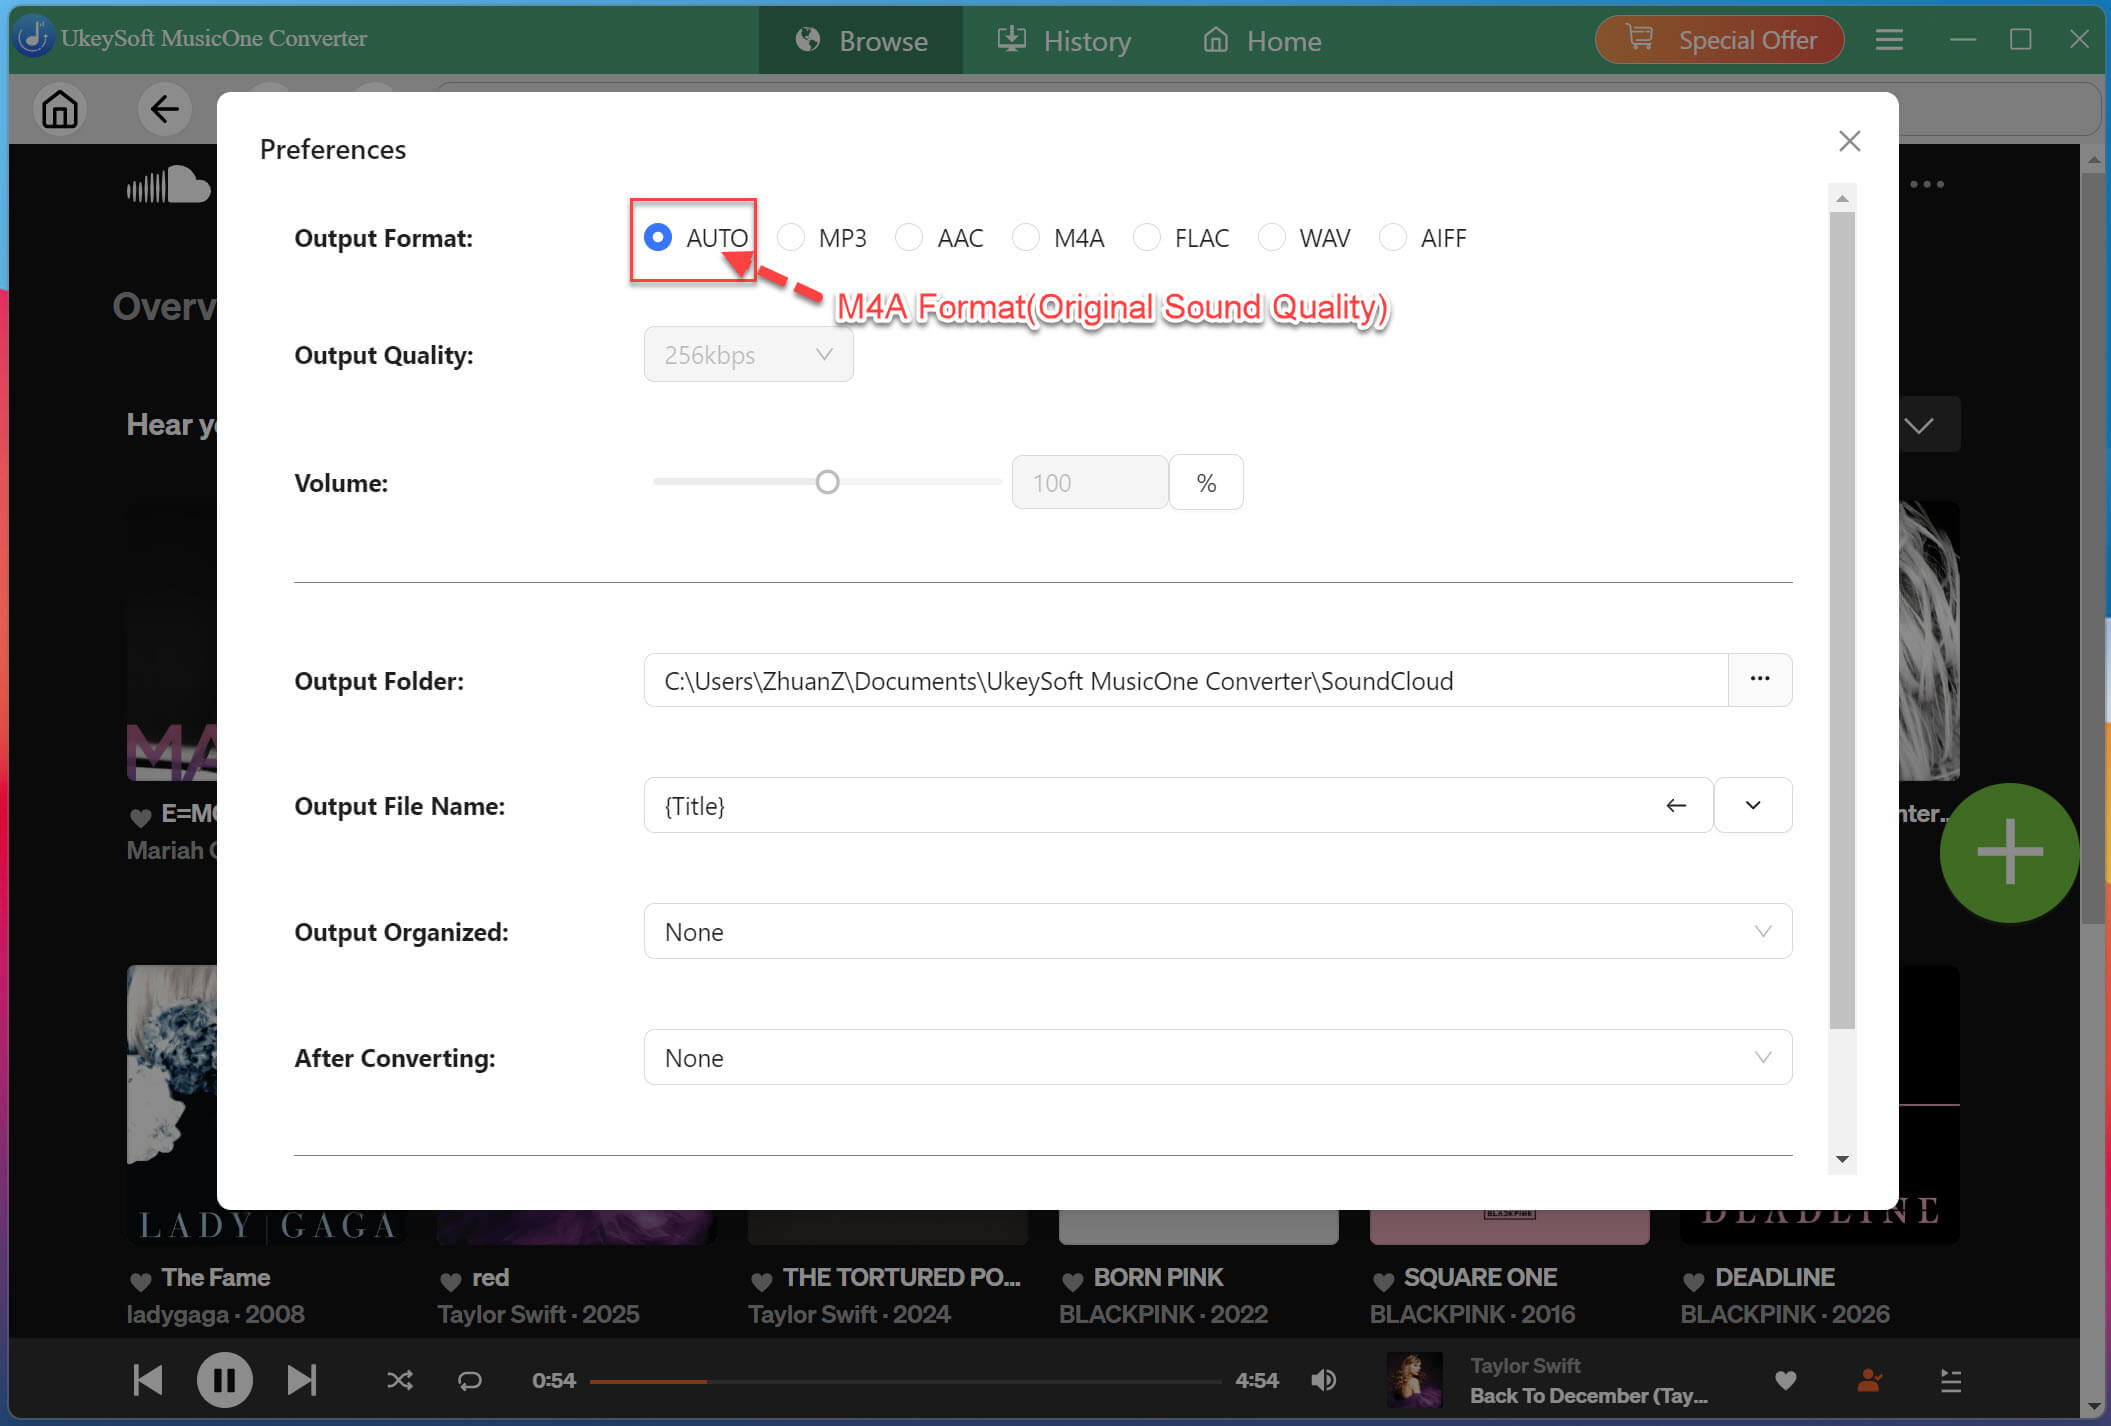The image size is (2111, 1426).
Task: Like the DEADLINE album heart icon
Action: pyautogui.click(x=1694, y=1280)
